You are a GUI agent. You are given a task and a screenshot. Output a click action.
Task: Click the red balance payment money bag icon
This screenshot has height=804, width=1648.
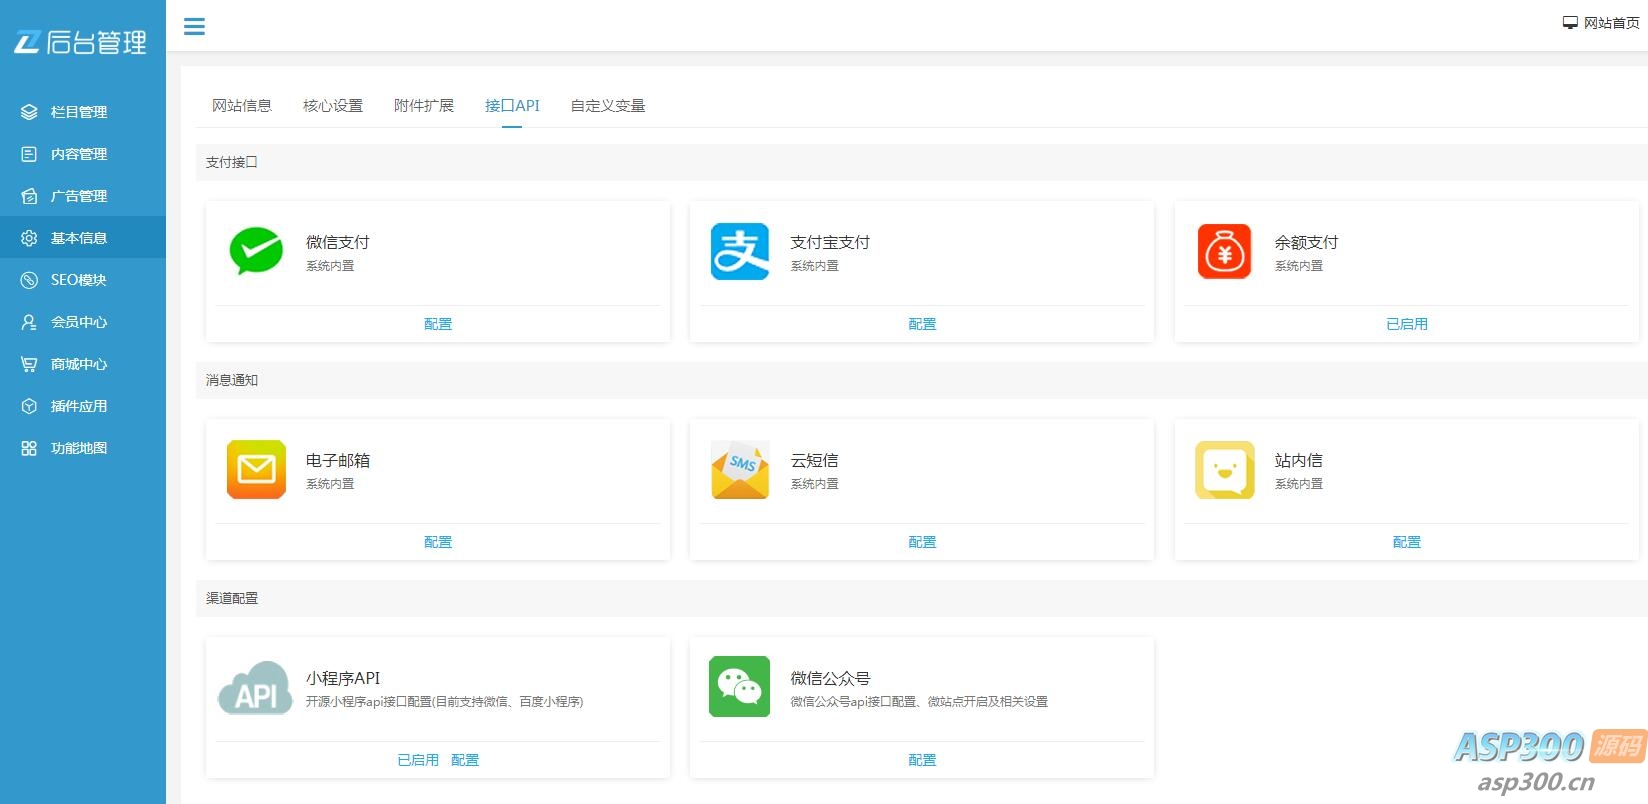pyautogui.click(x=1224, y=251)
